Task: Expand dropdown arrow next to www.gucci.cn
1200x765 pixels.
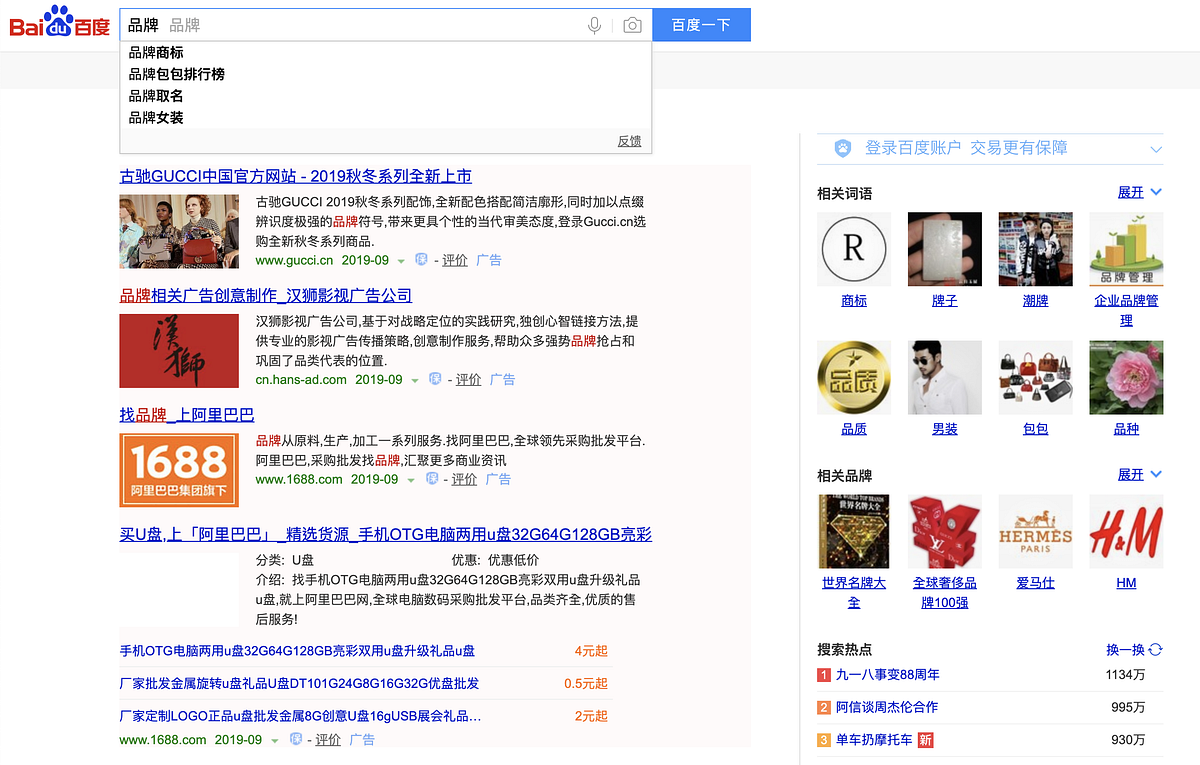Action: pyautogui.click(x=401, y=261)
